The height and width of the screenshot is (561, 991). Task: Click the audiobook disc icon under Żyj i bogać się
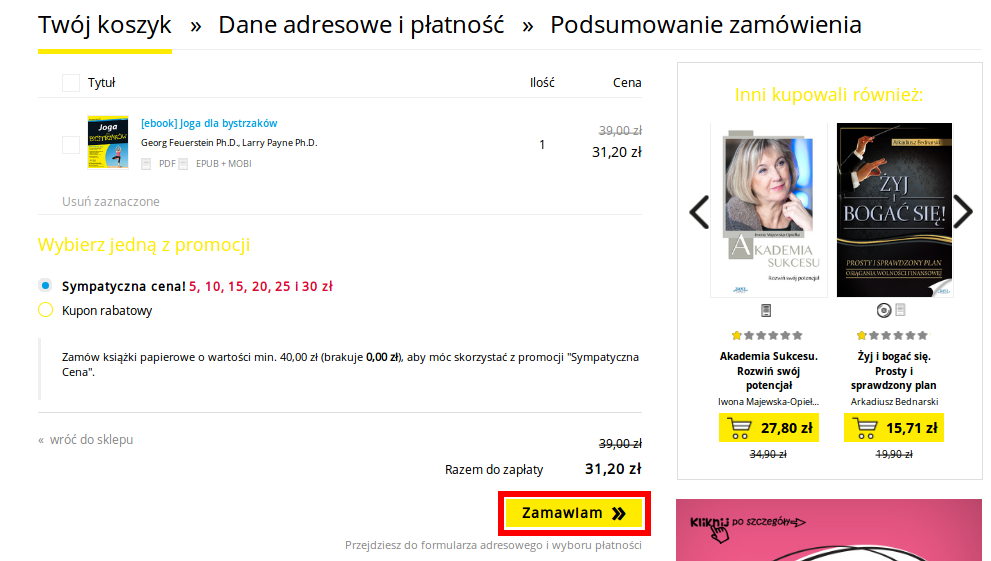[884, 310]
